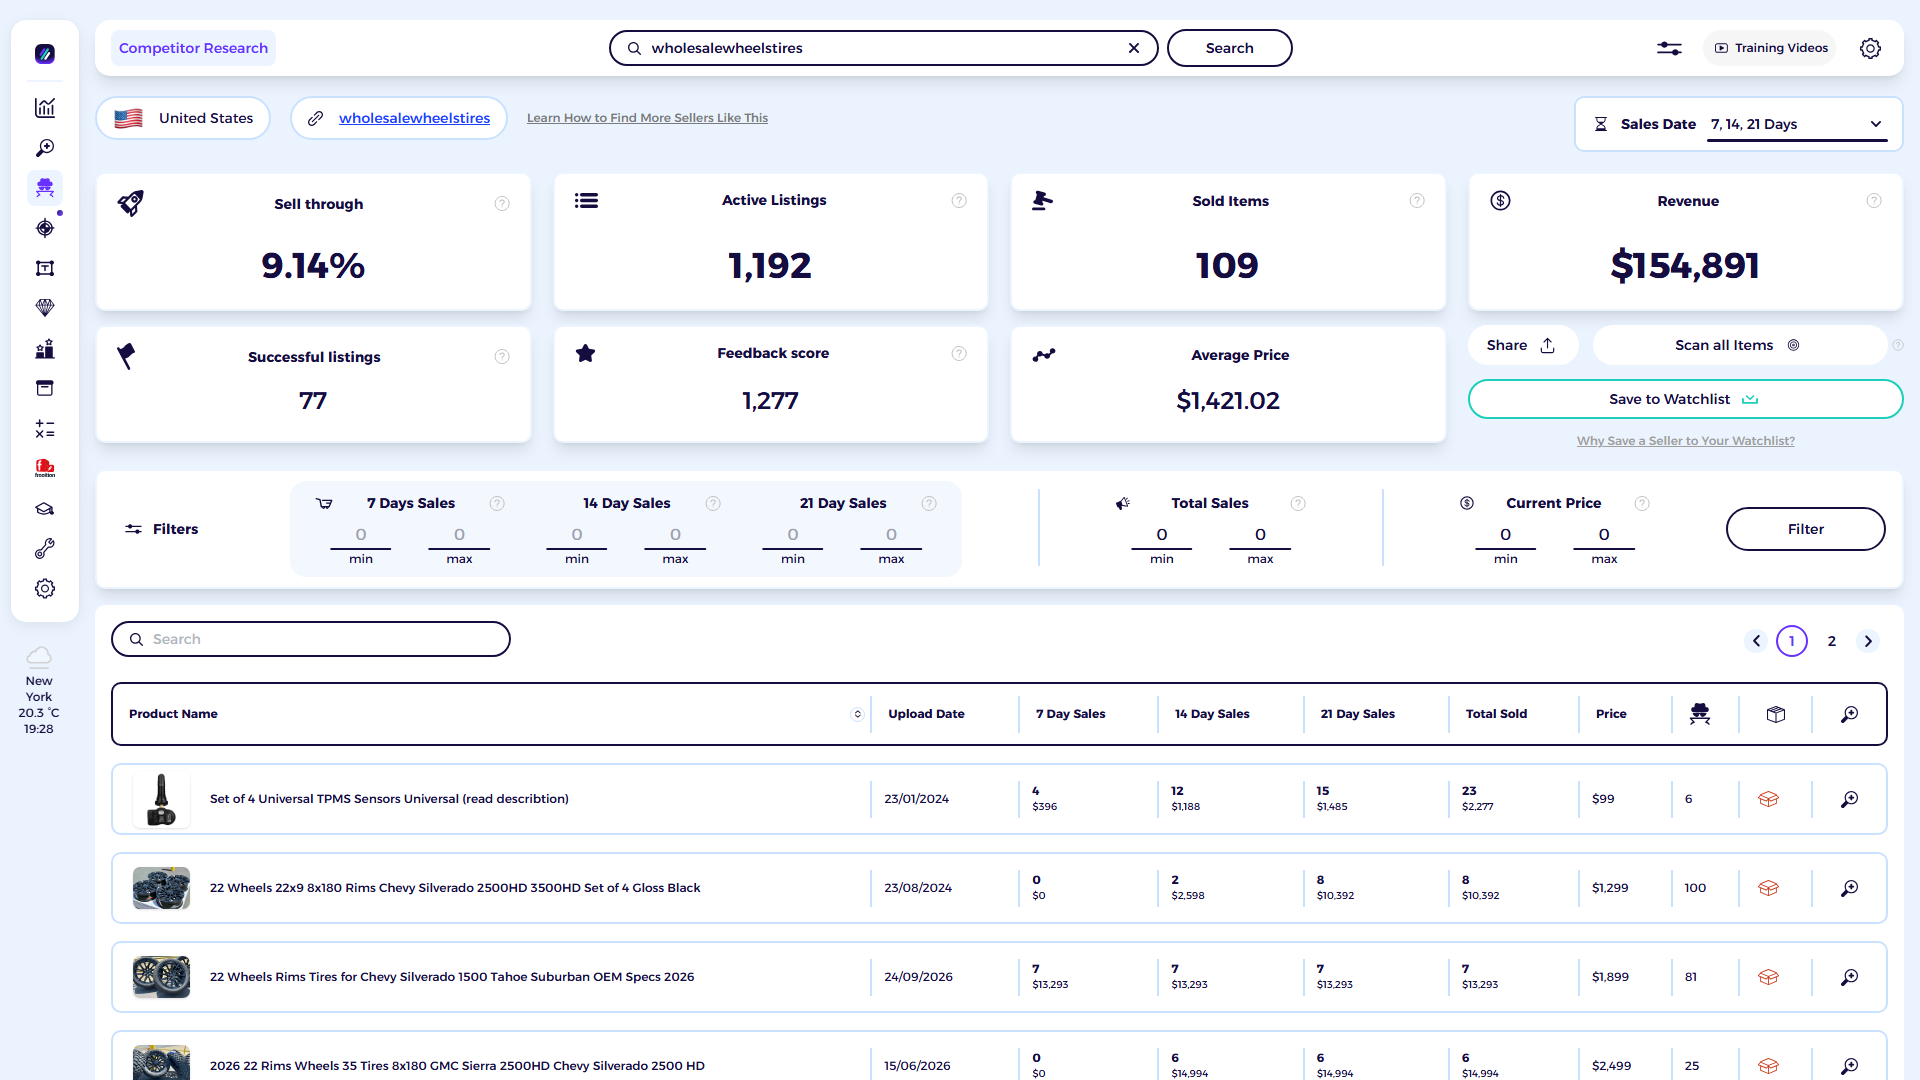Click the Filters label icon

pos(133,529)
